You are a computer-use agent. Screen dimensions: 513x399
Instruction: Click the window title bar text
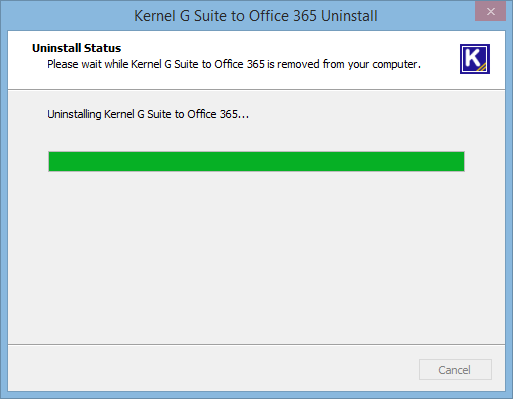(x=256, y=16)
